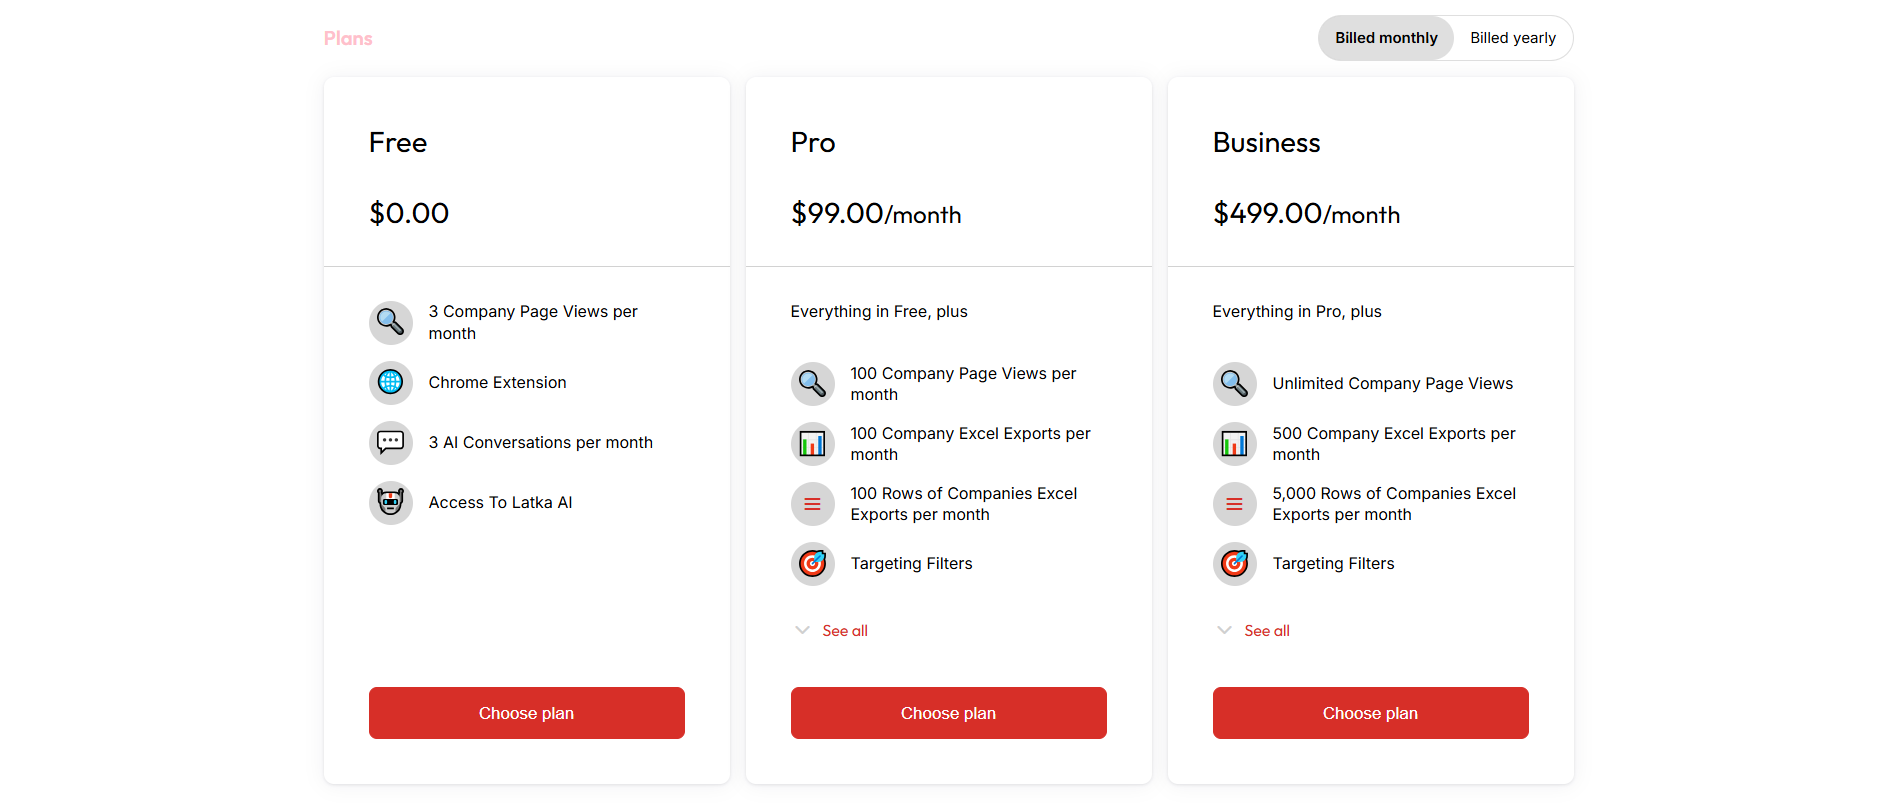Click the Pro plan Rows of Companies icon
Viewport: 1895px width, 812px height.
coord(812,504)
